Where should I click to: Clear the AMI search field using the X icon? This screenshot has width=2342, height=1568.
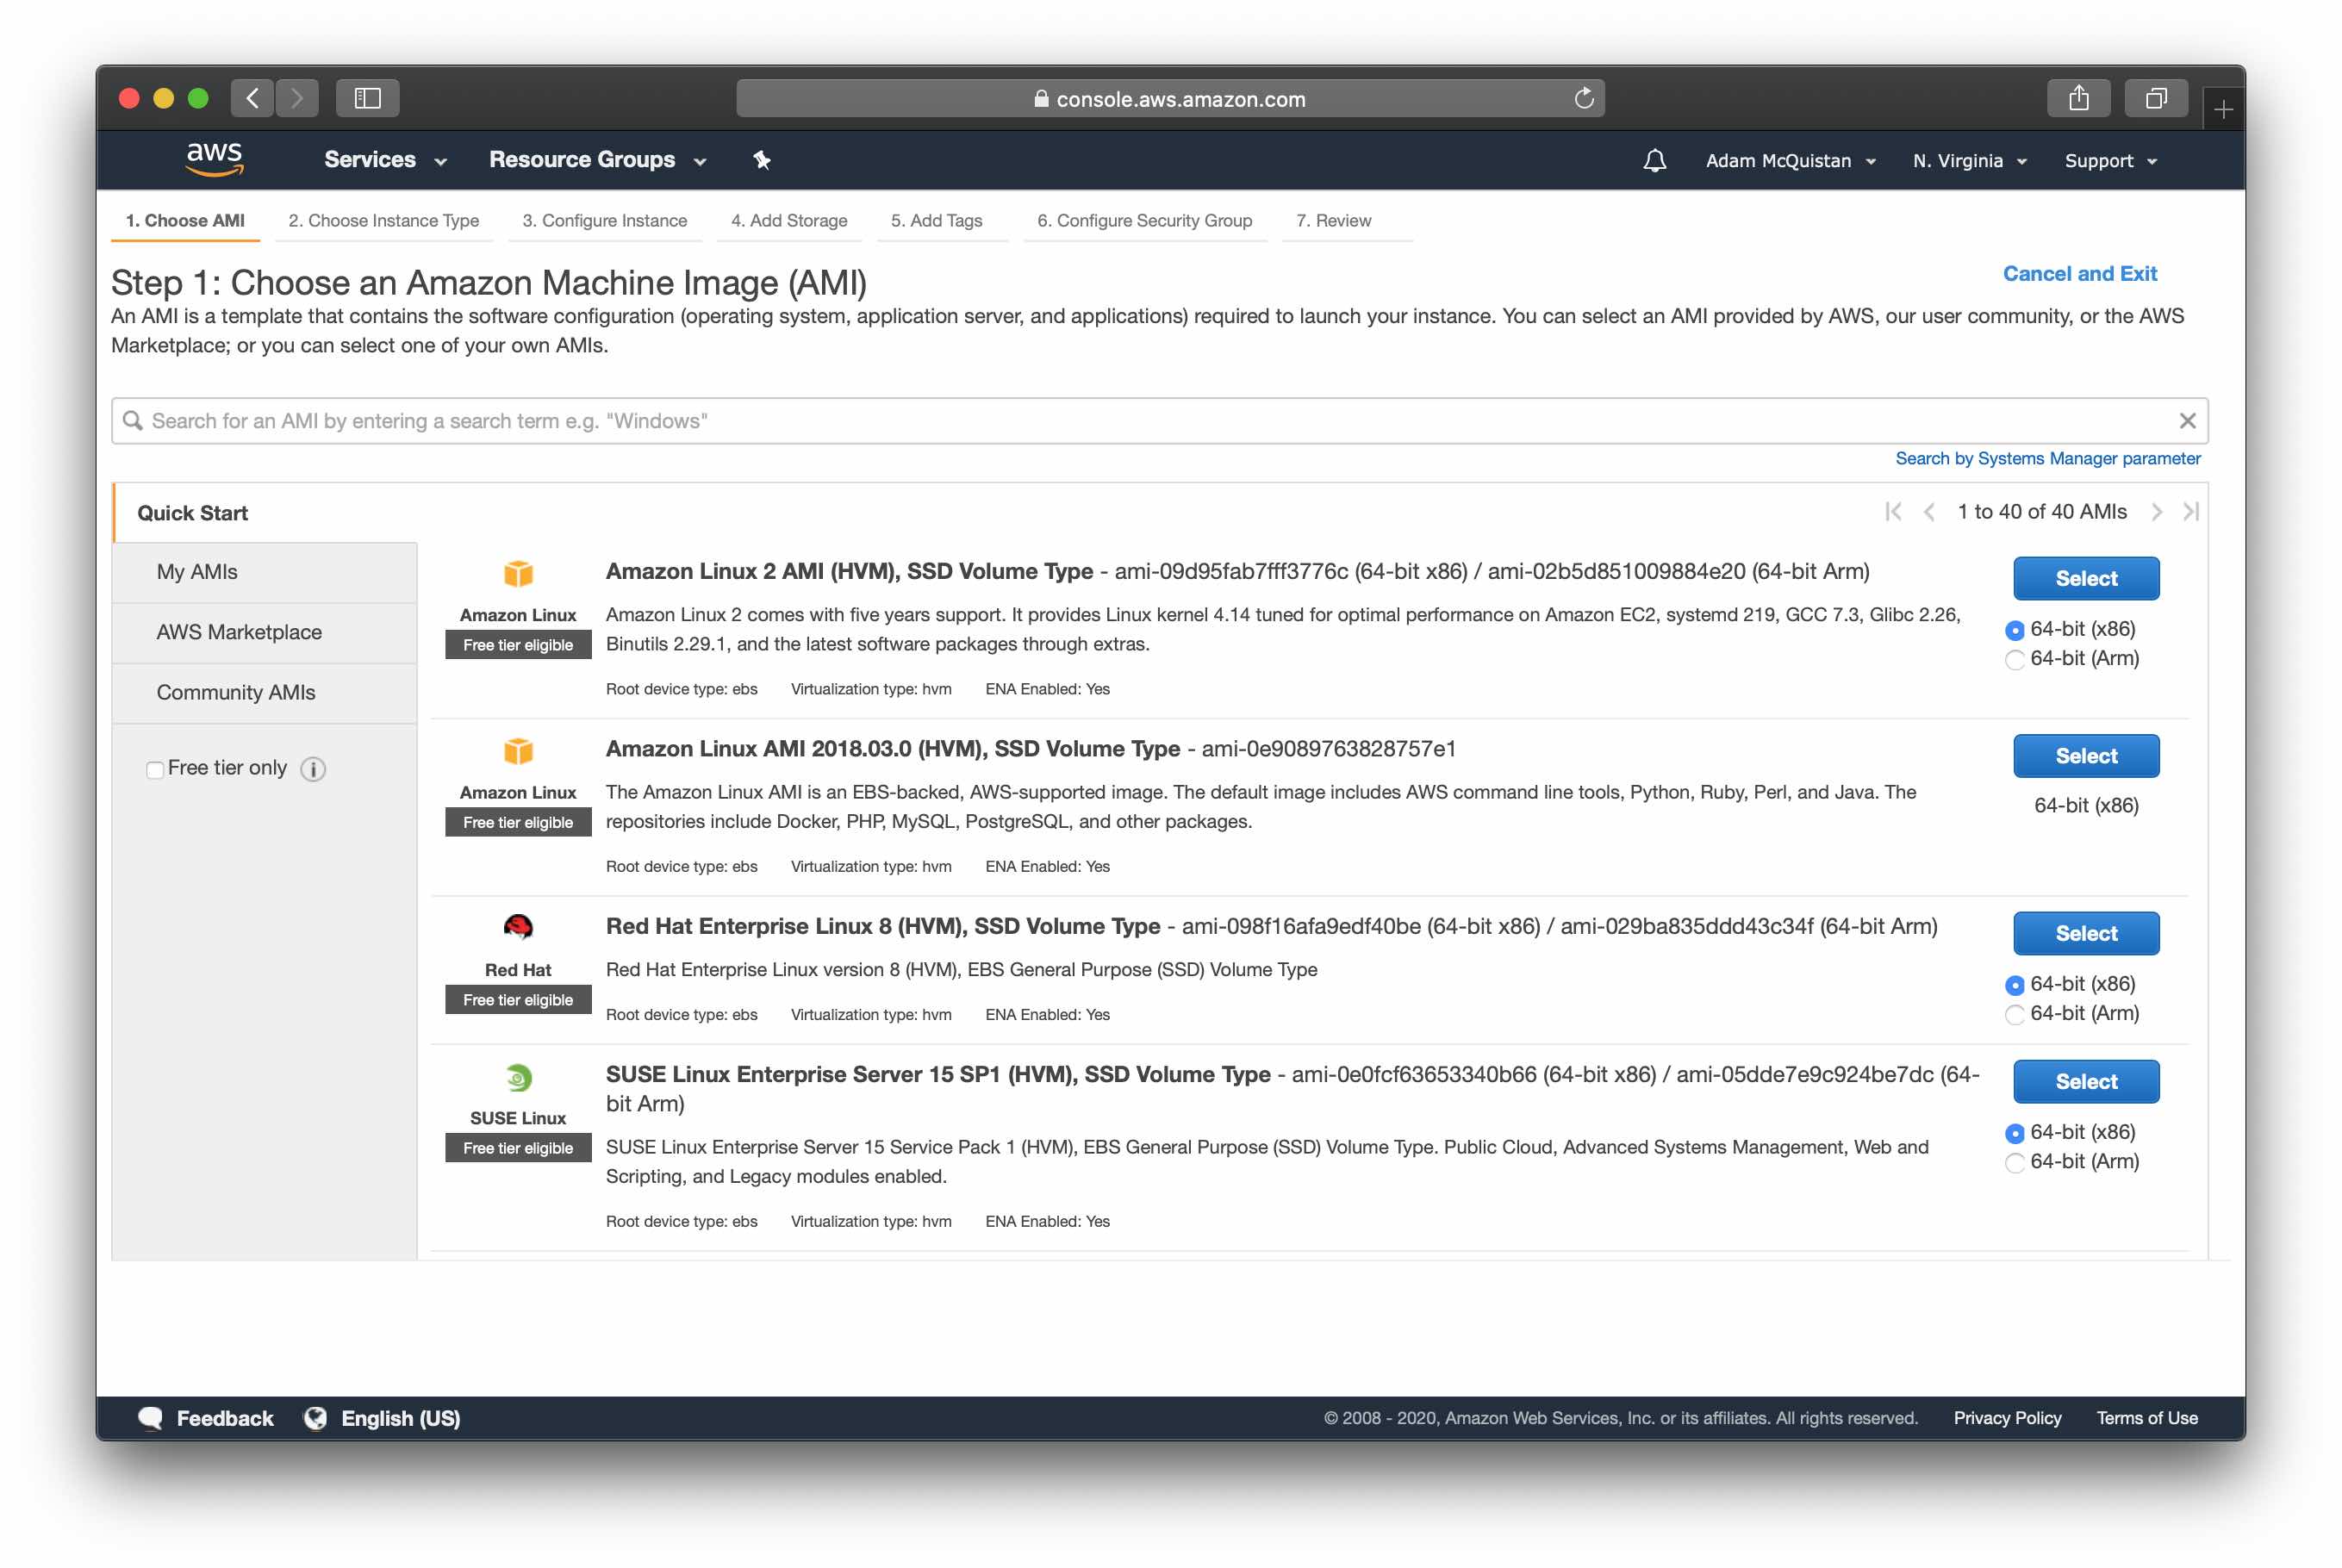pos(2187,421)
